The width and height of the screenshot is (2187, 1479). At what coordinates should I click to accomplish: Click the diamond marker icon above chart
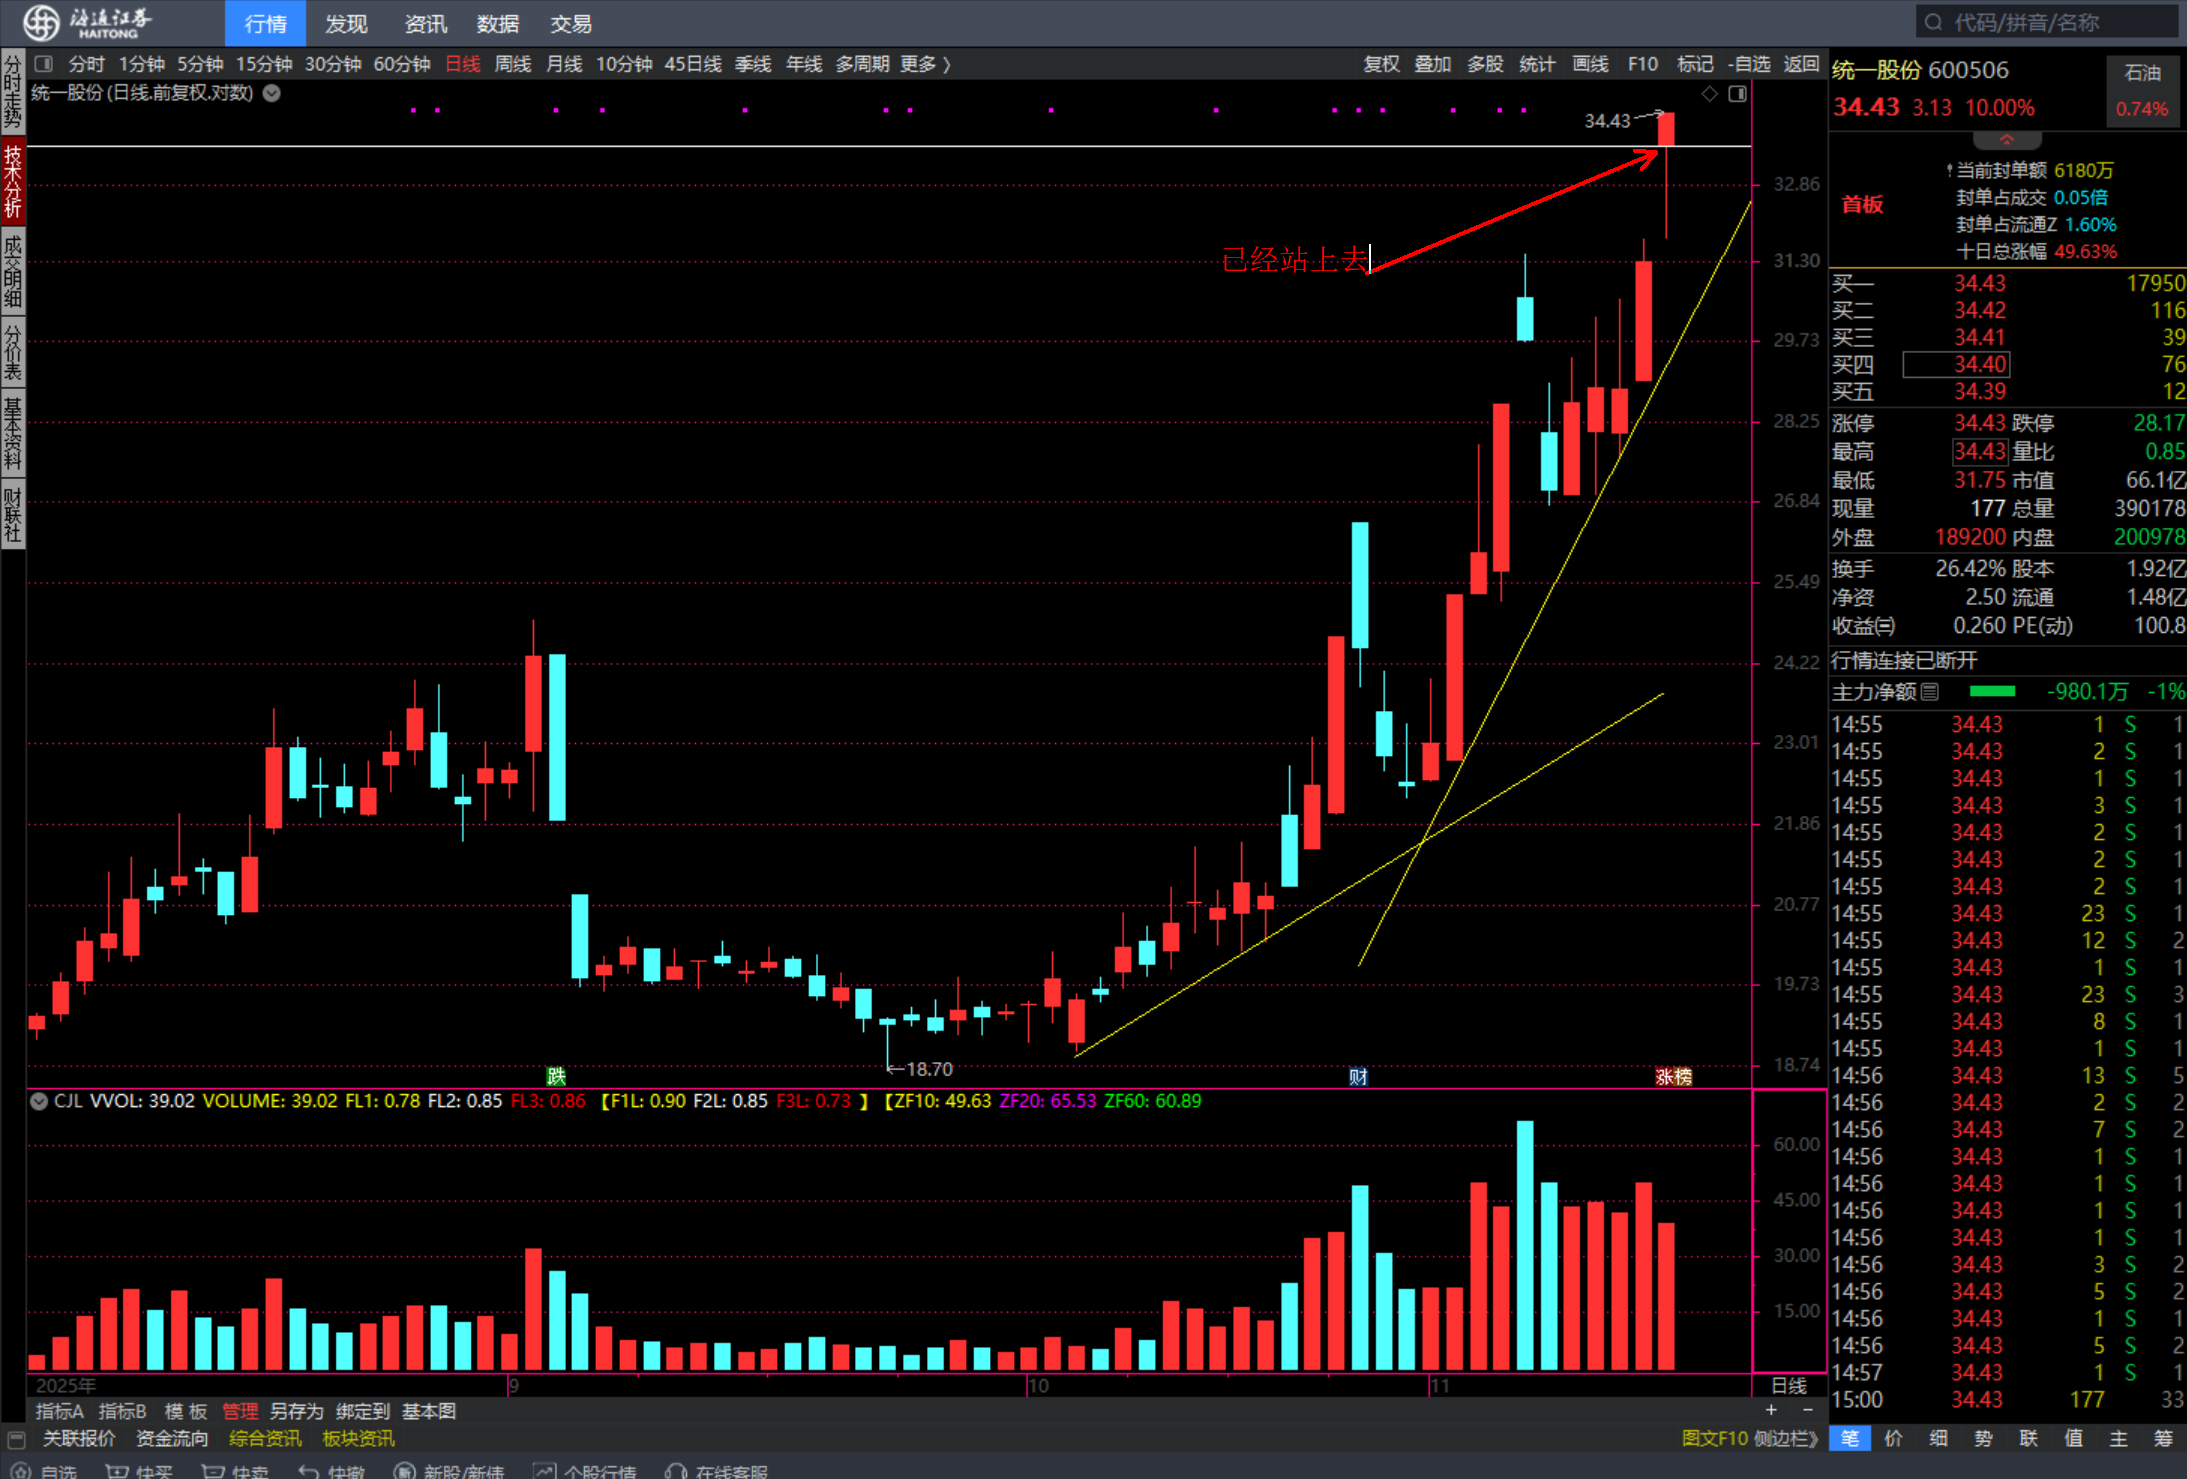[1709, 93]
